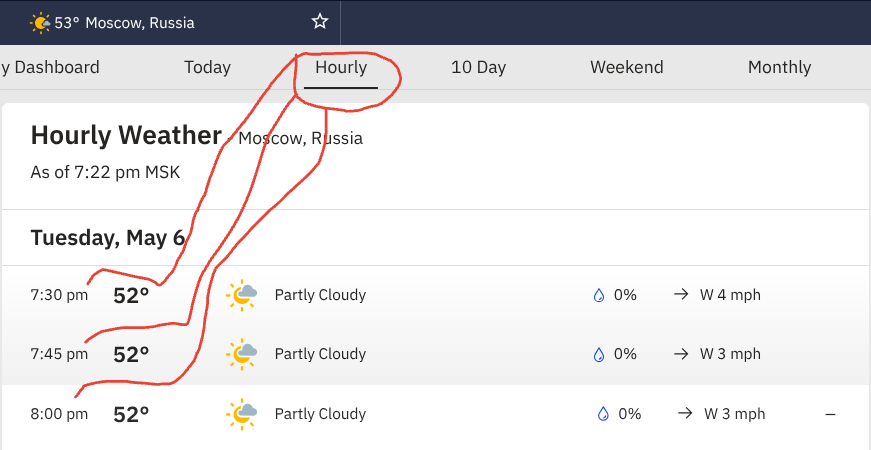Switch to the Today tab
The height and width of the screenshot is (450, 871).
(207, 68)
